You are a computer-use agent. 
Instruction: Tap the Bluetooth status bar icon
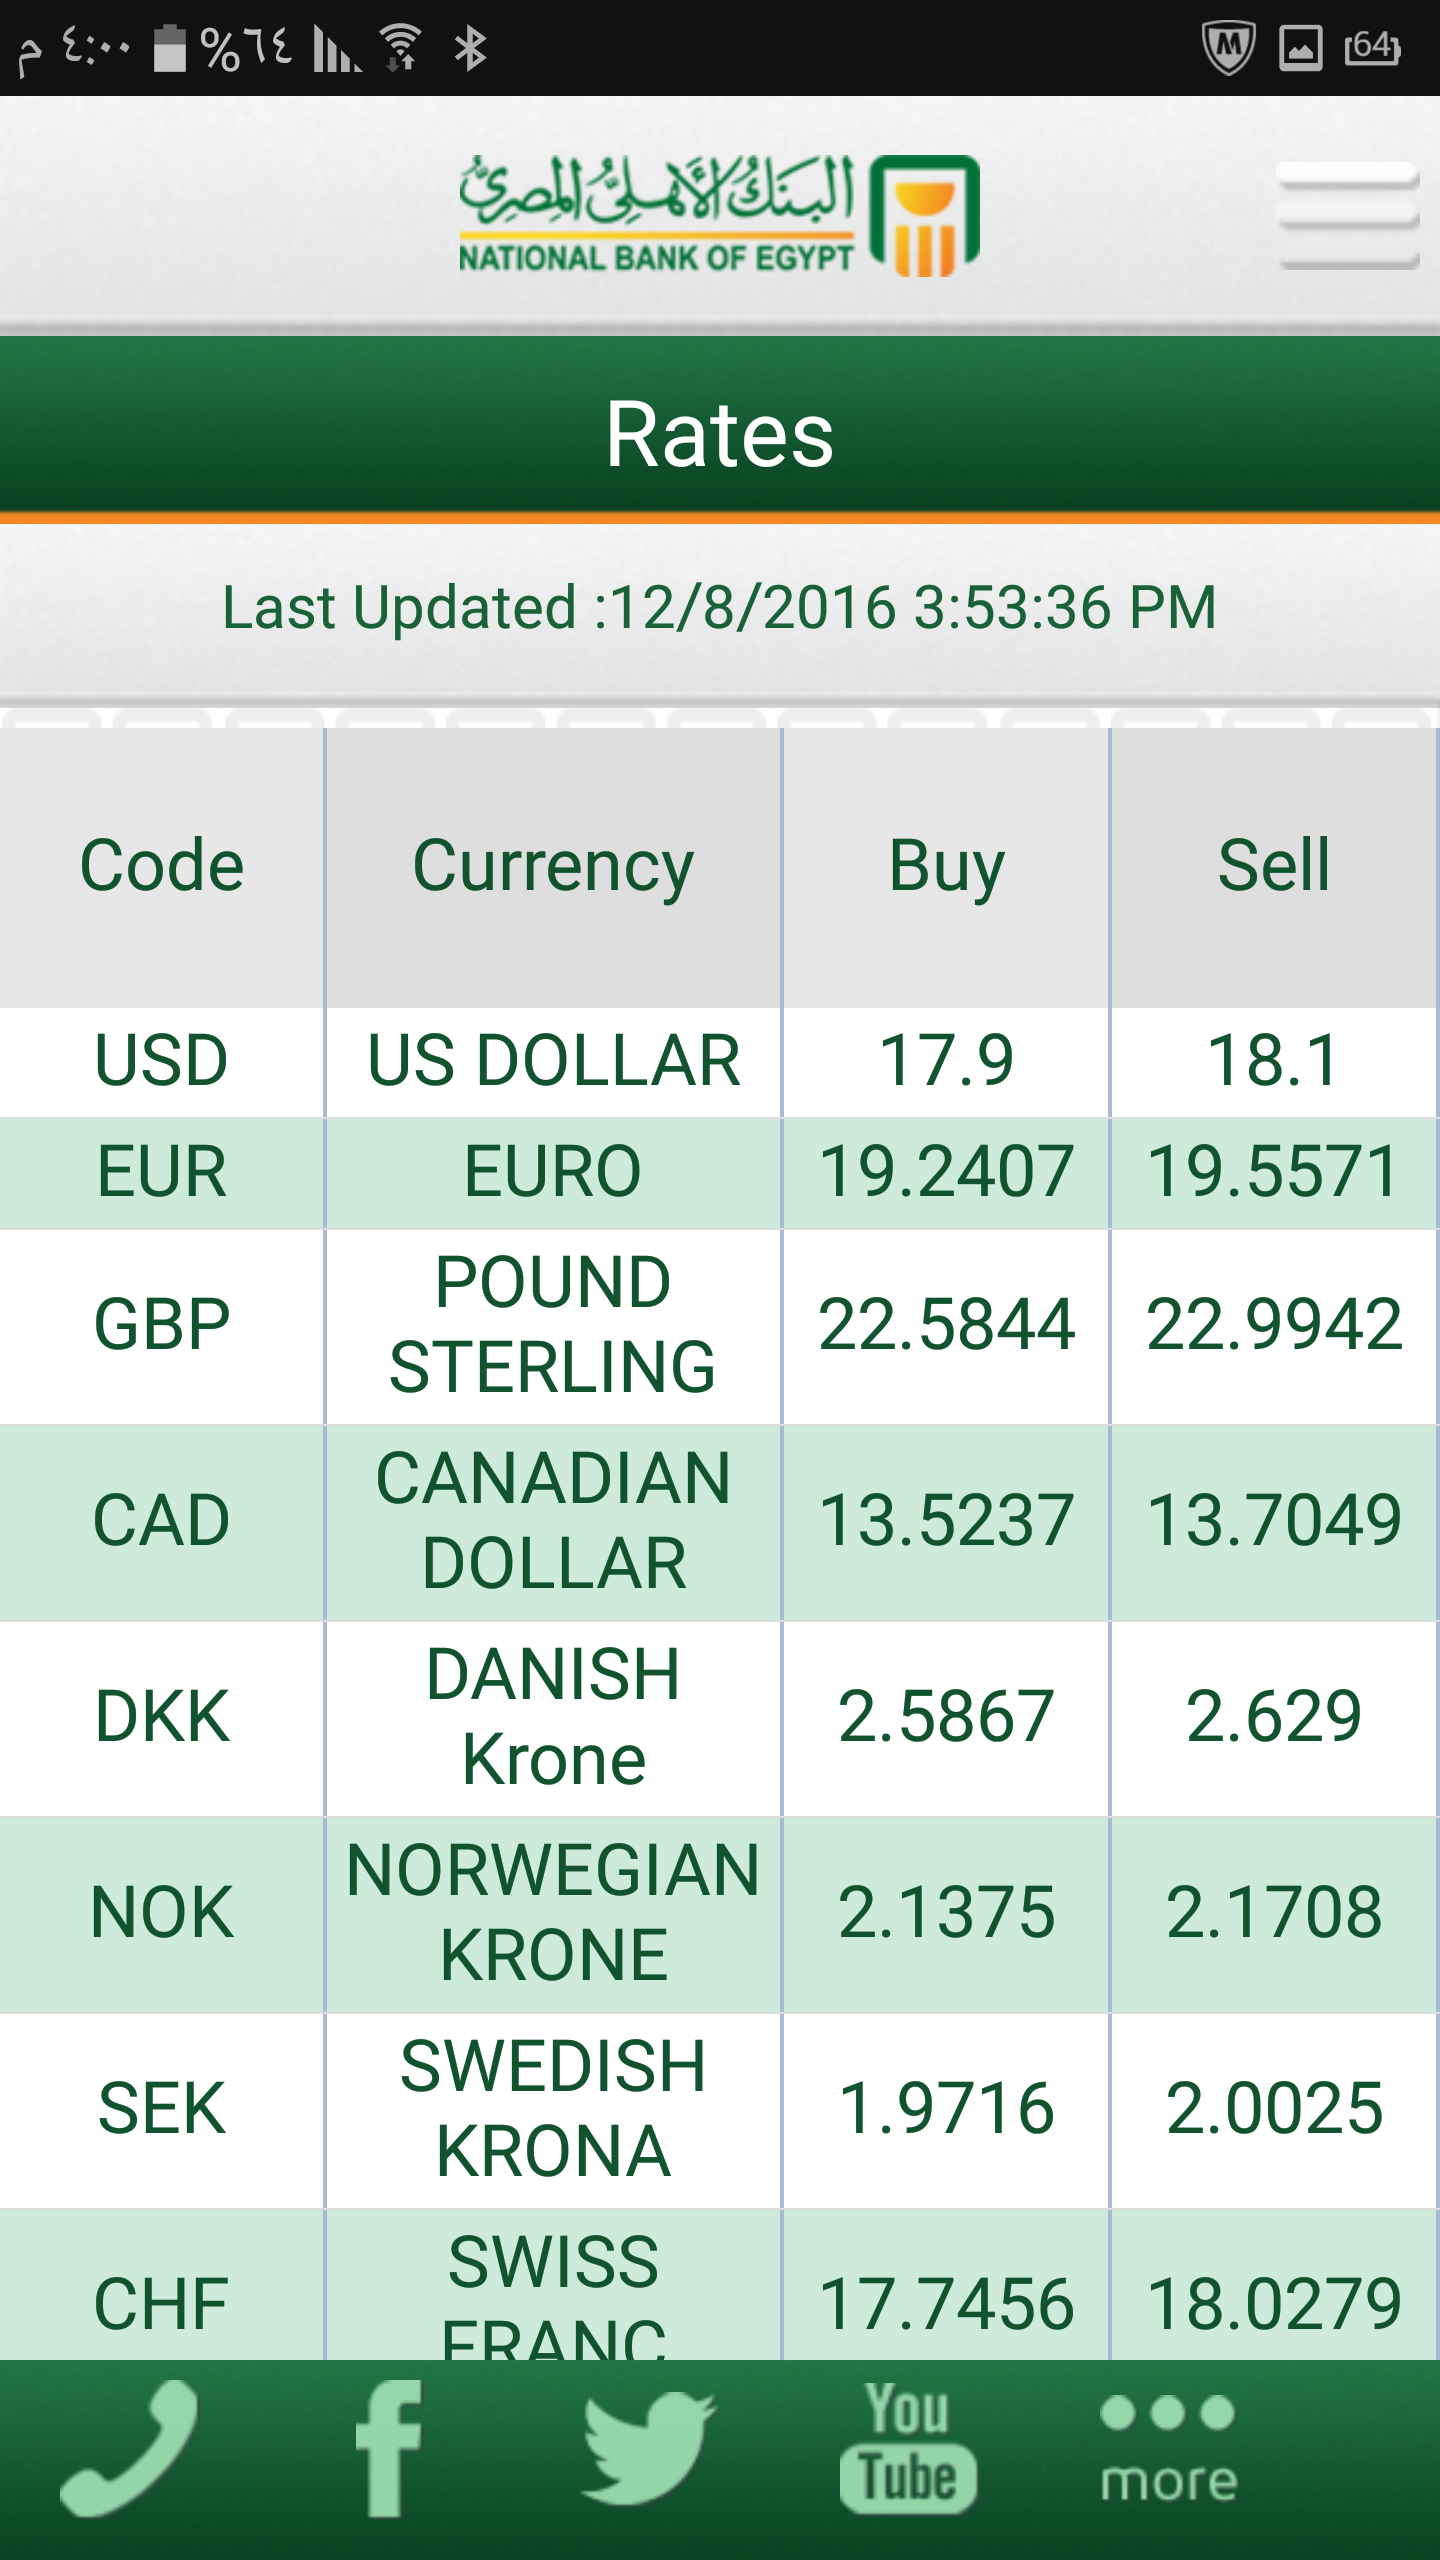(470, 48)
